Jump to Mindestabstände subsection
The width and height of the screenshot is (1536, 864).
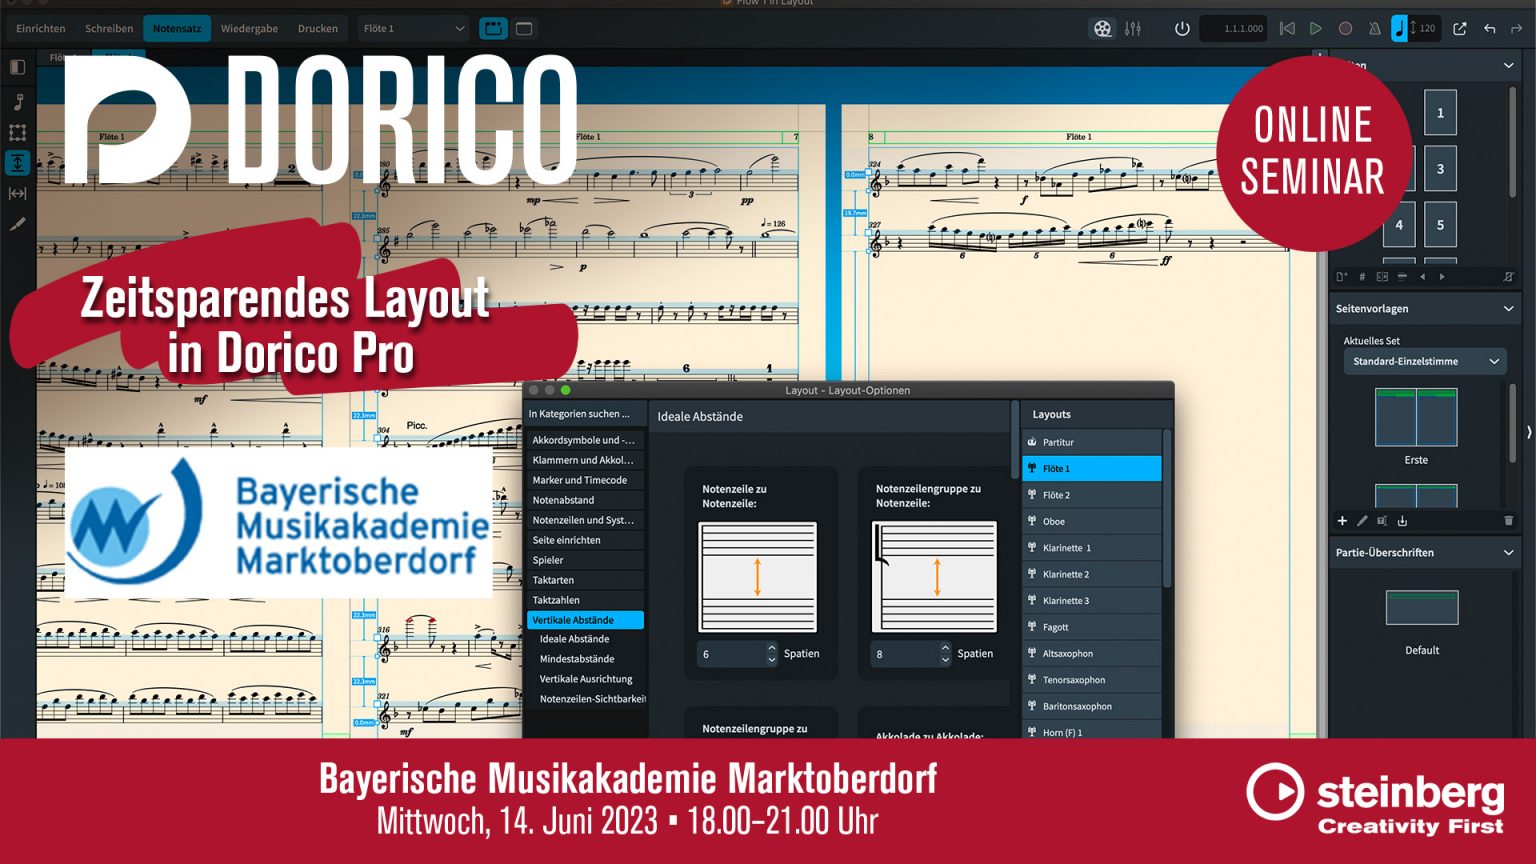point(577,659)
